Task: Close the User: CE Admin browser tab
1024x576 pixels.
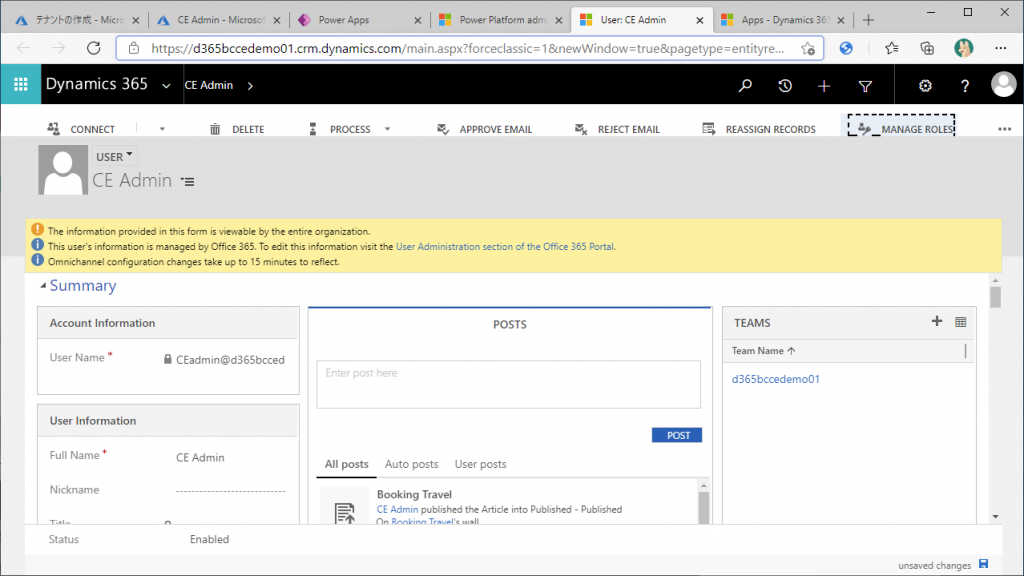Action: click(699, 20)
